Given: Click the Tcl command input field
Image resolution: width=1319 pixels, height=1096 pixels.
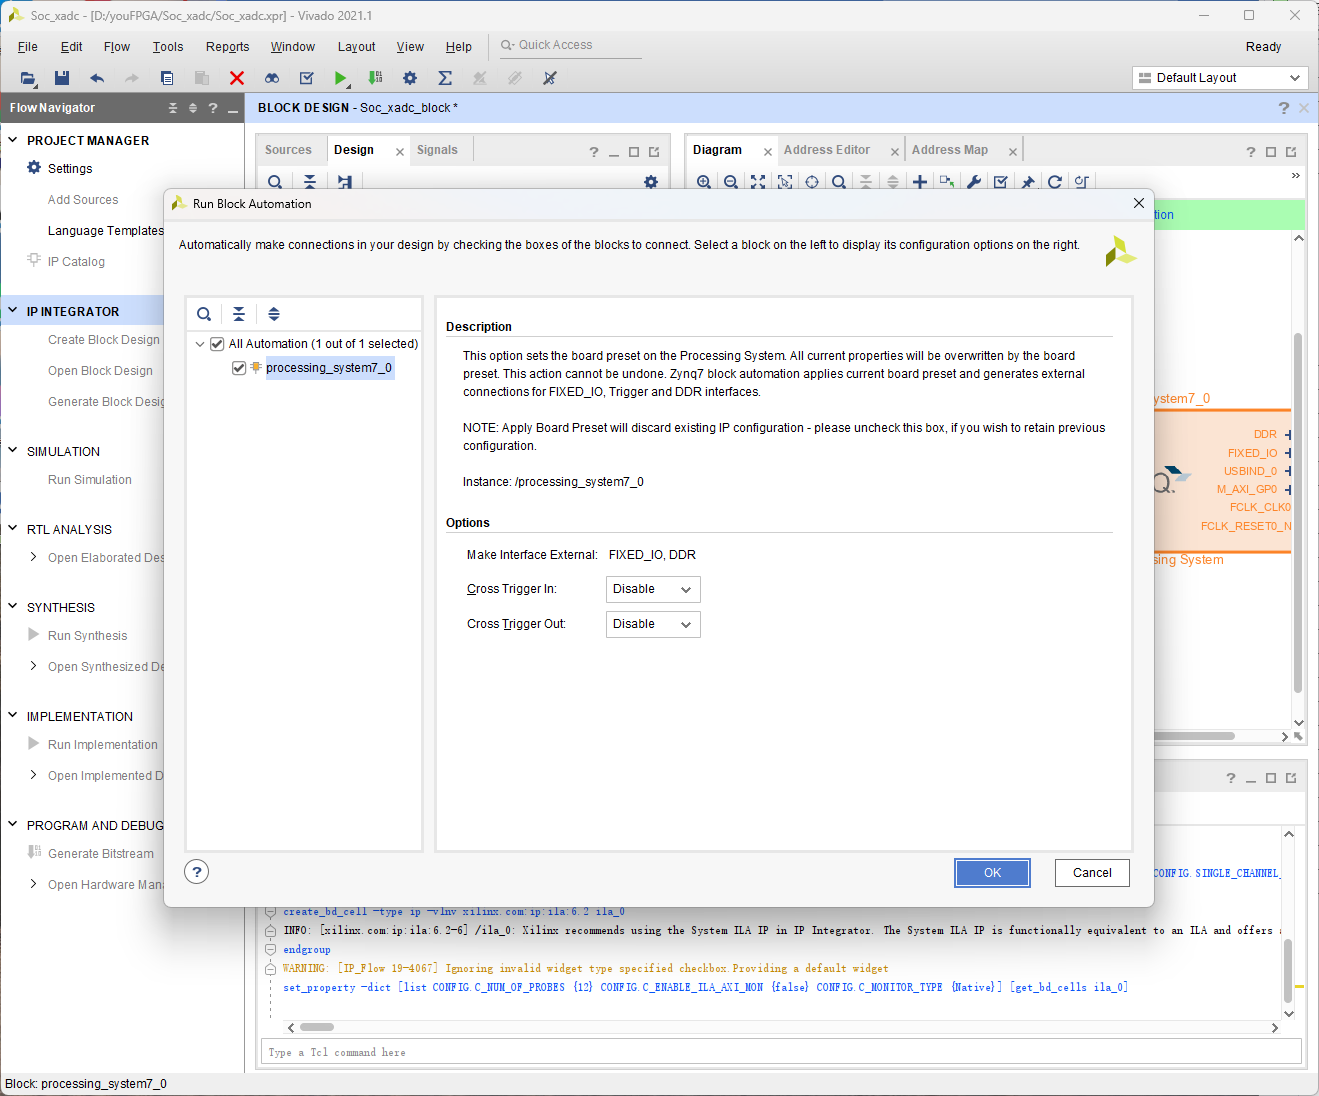Looking at the screenshot, I should point(781,1052).
